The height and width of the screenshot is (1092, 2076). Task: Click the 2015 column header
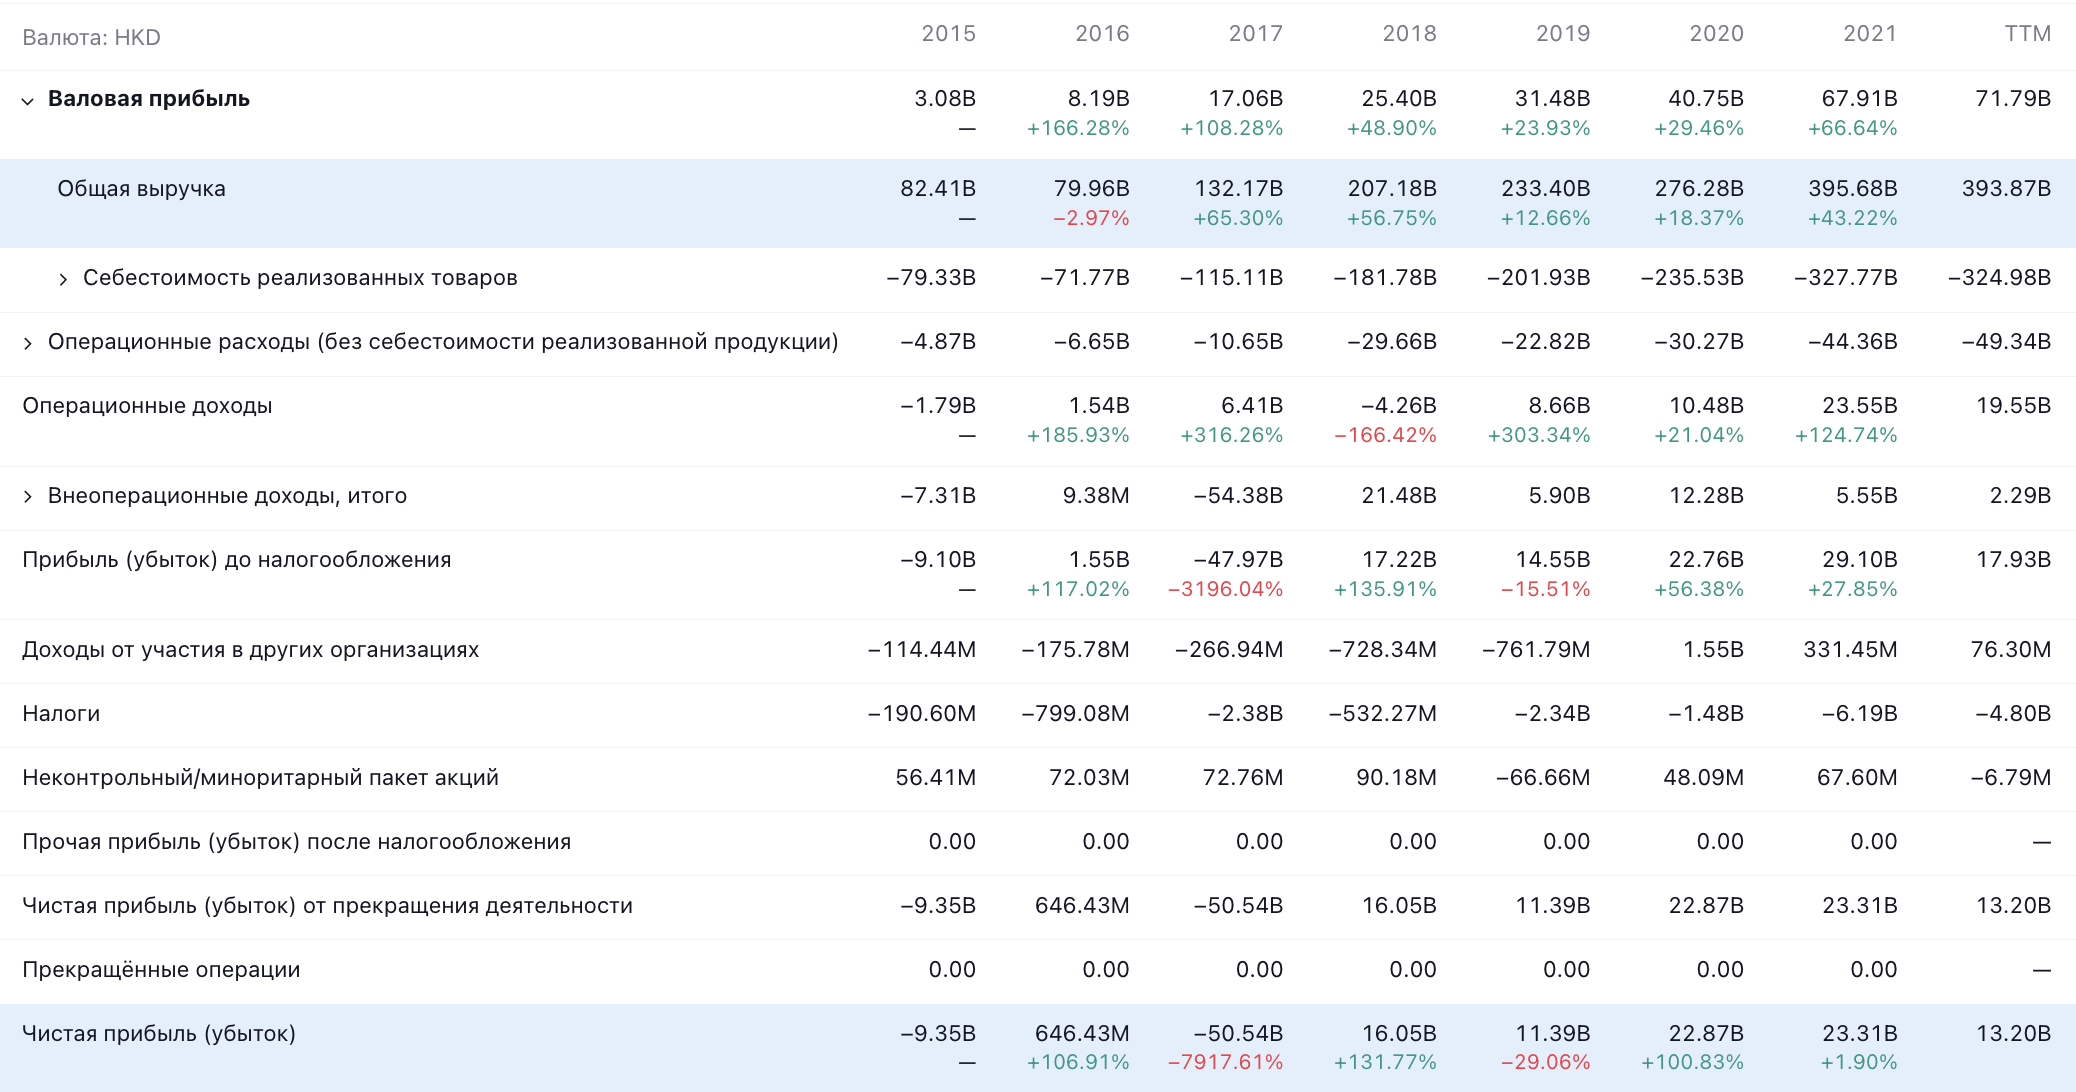[948, 34]
